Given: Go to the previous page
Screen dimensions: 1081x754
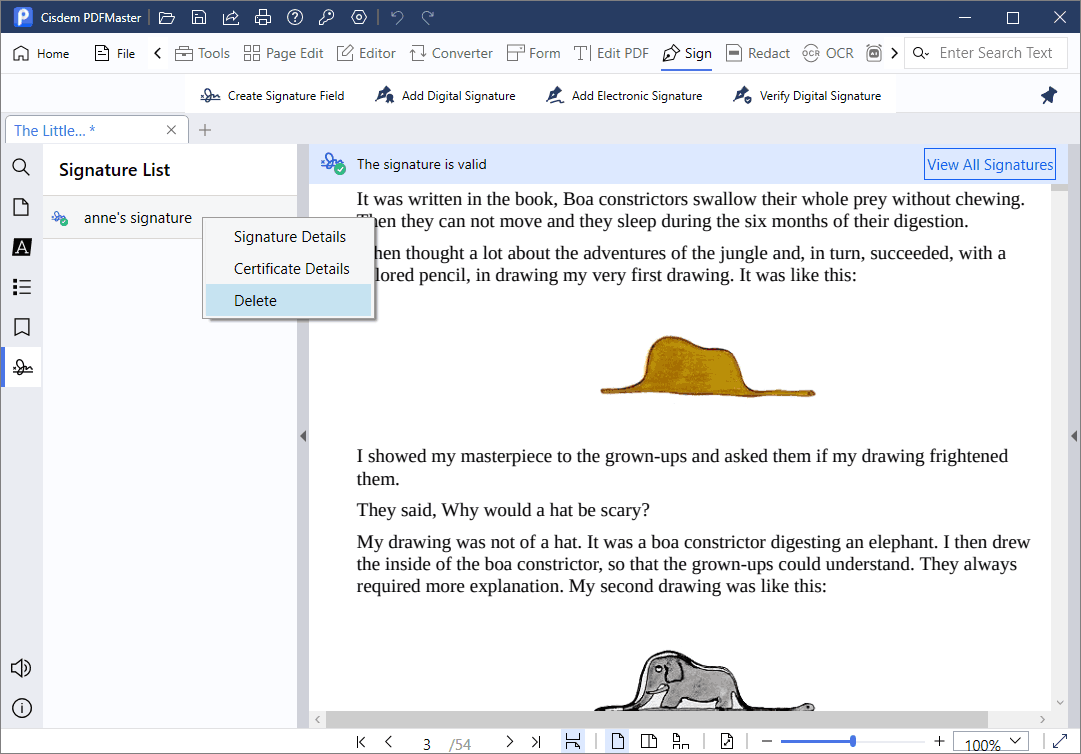Looking at the screenshot, I should click(x=389, y=742).
